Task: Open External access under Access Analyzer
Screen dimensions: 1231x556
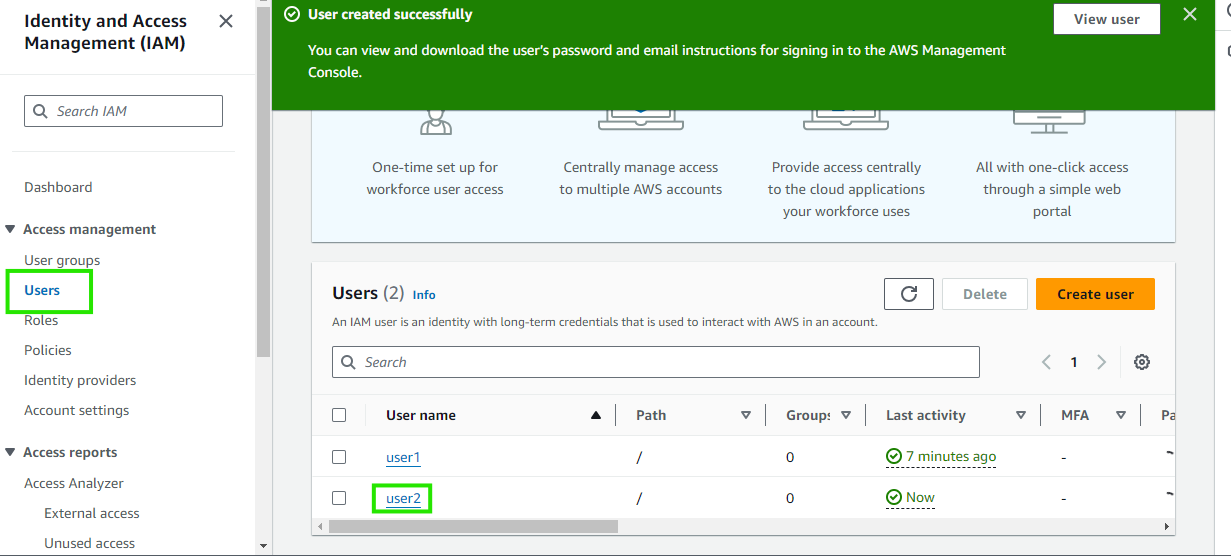Action: pos(92,513)
